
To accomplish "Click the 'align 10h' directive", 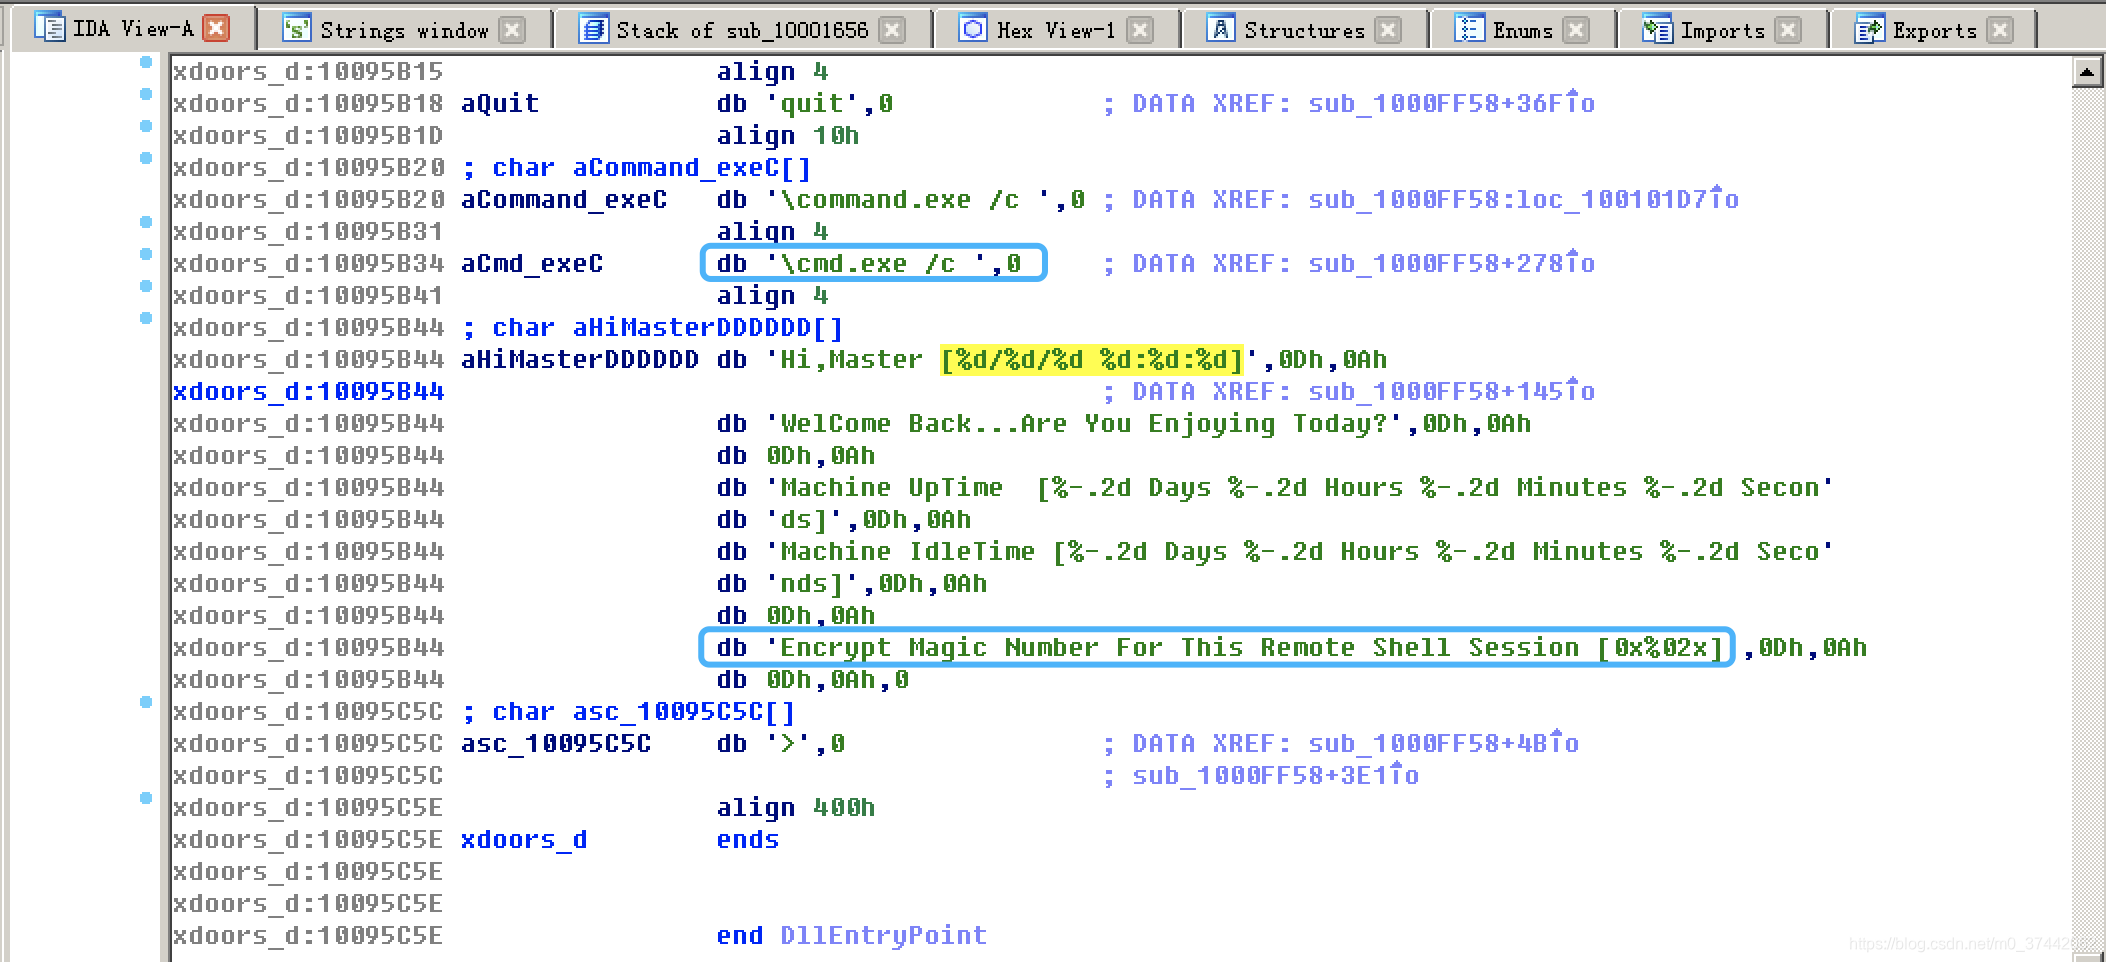I will pyautogui.click(x=787, y=135).
